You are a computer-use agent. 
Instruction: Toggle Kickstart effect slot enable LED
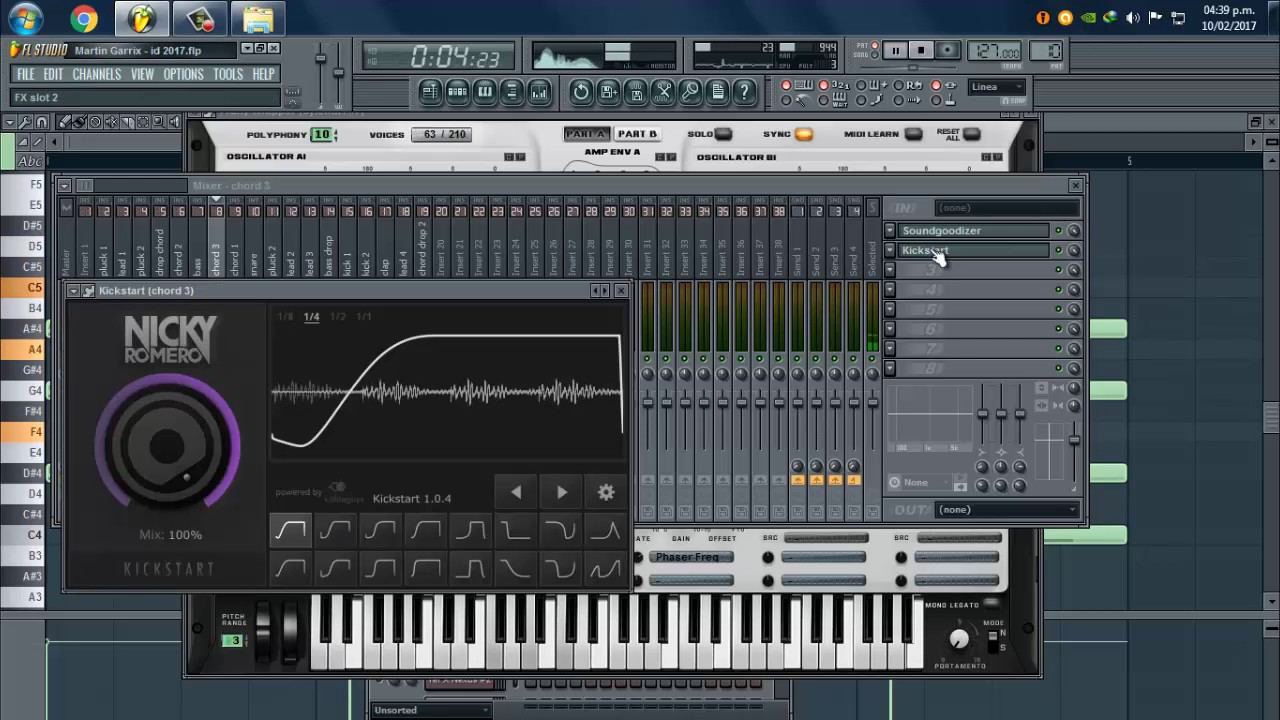click(x=1058, y=250)
